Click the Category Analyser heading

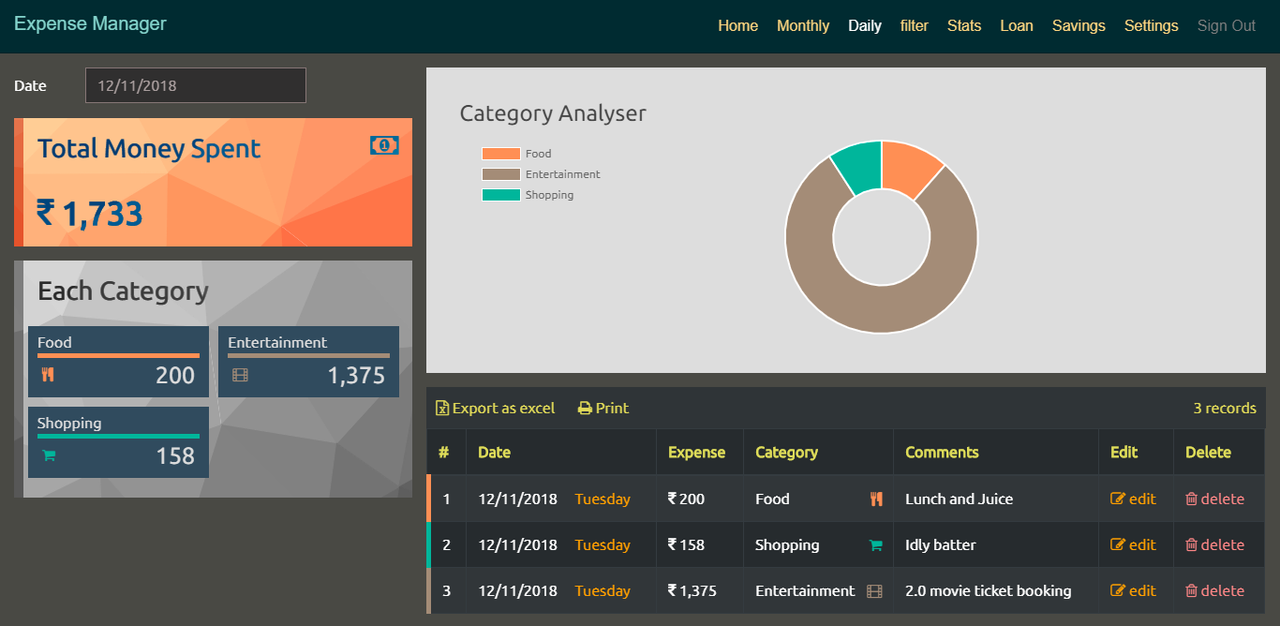[553, 114]
